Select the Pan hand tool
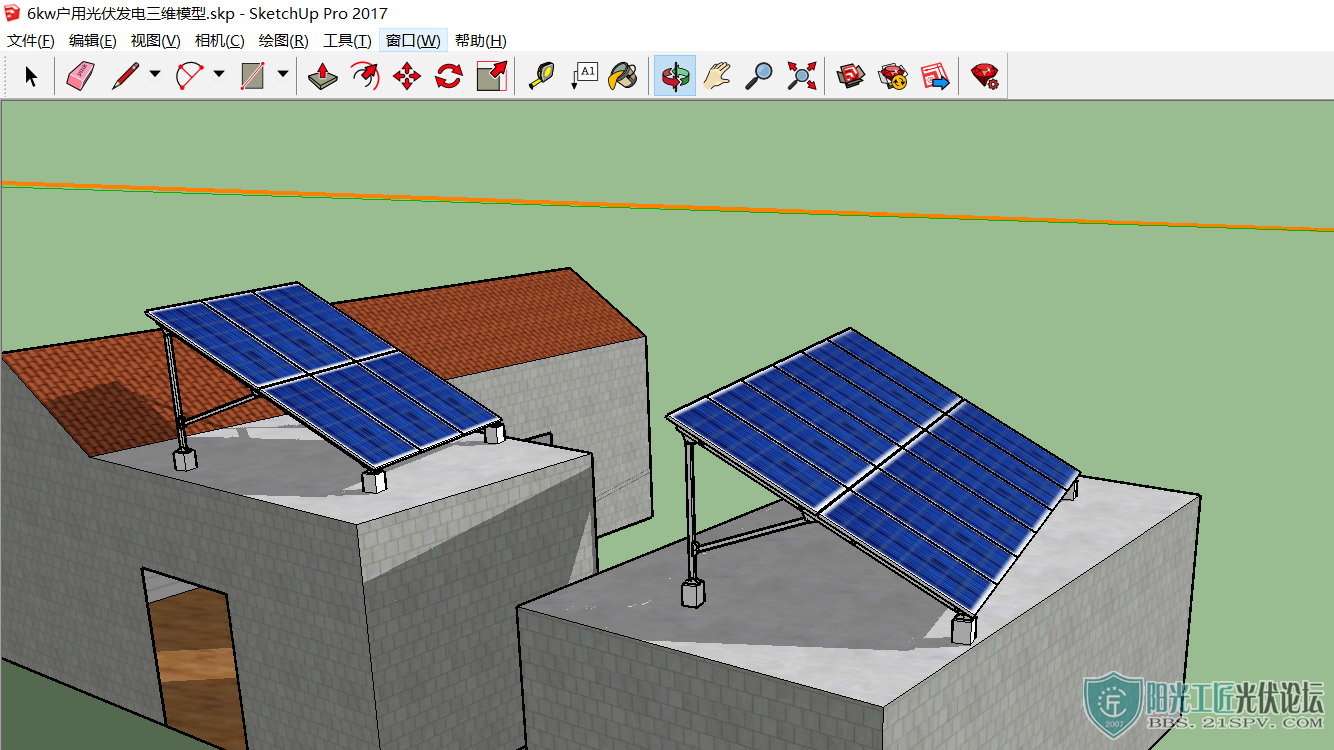This screenshot has height=750, width=1334. tap(718, 76)
